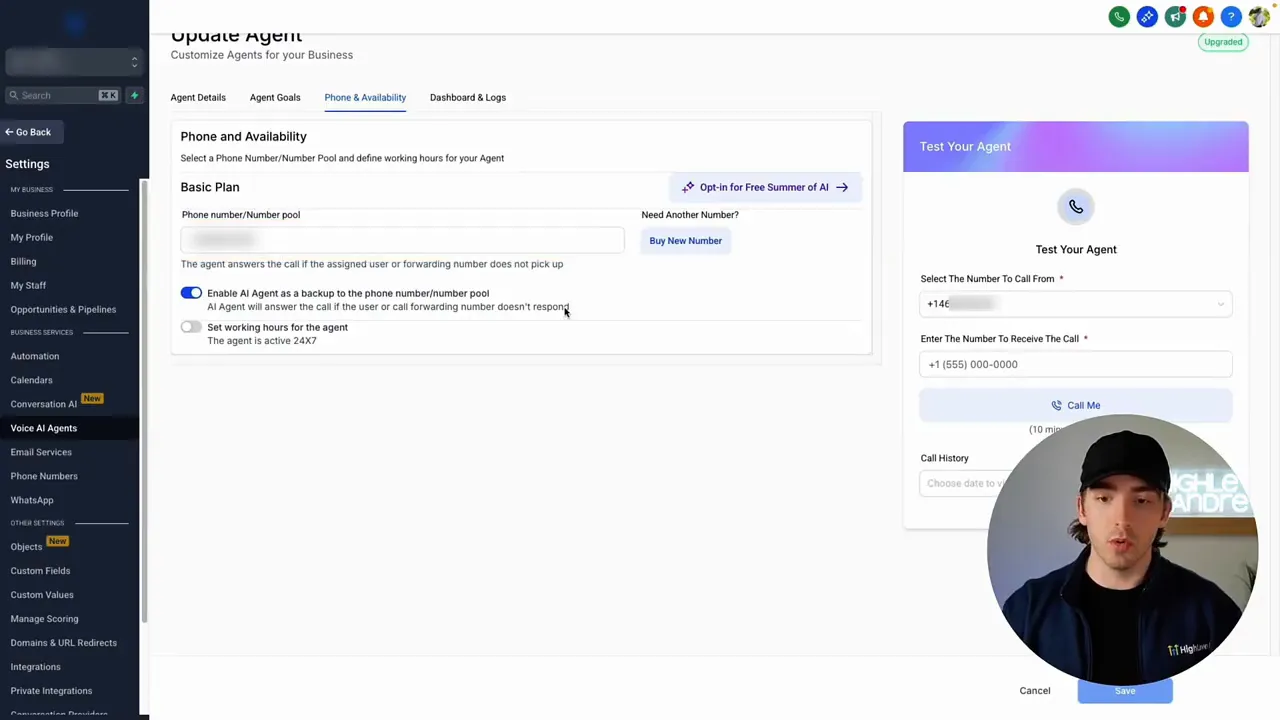This screenshot has width=1280, height=720.
Task: Open the account switcher dropdown in sidebar
Action: (x=72, y=62)
